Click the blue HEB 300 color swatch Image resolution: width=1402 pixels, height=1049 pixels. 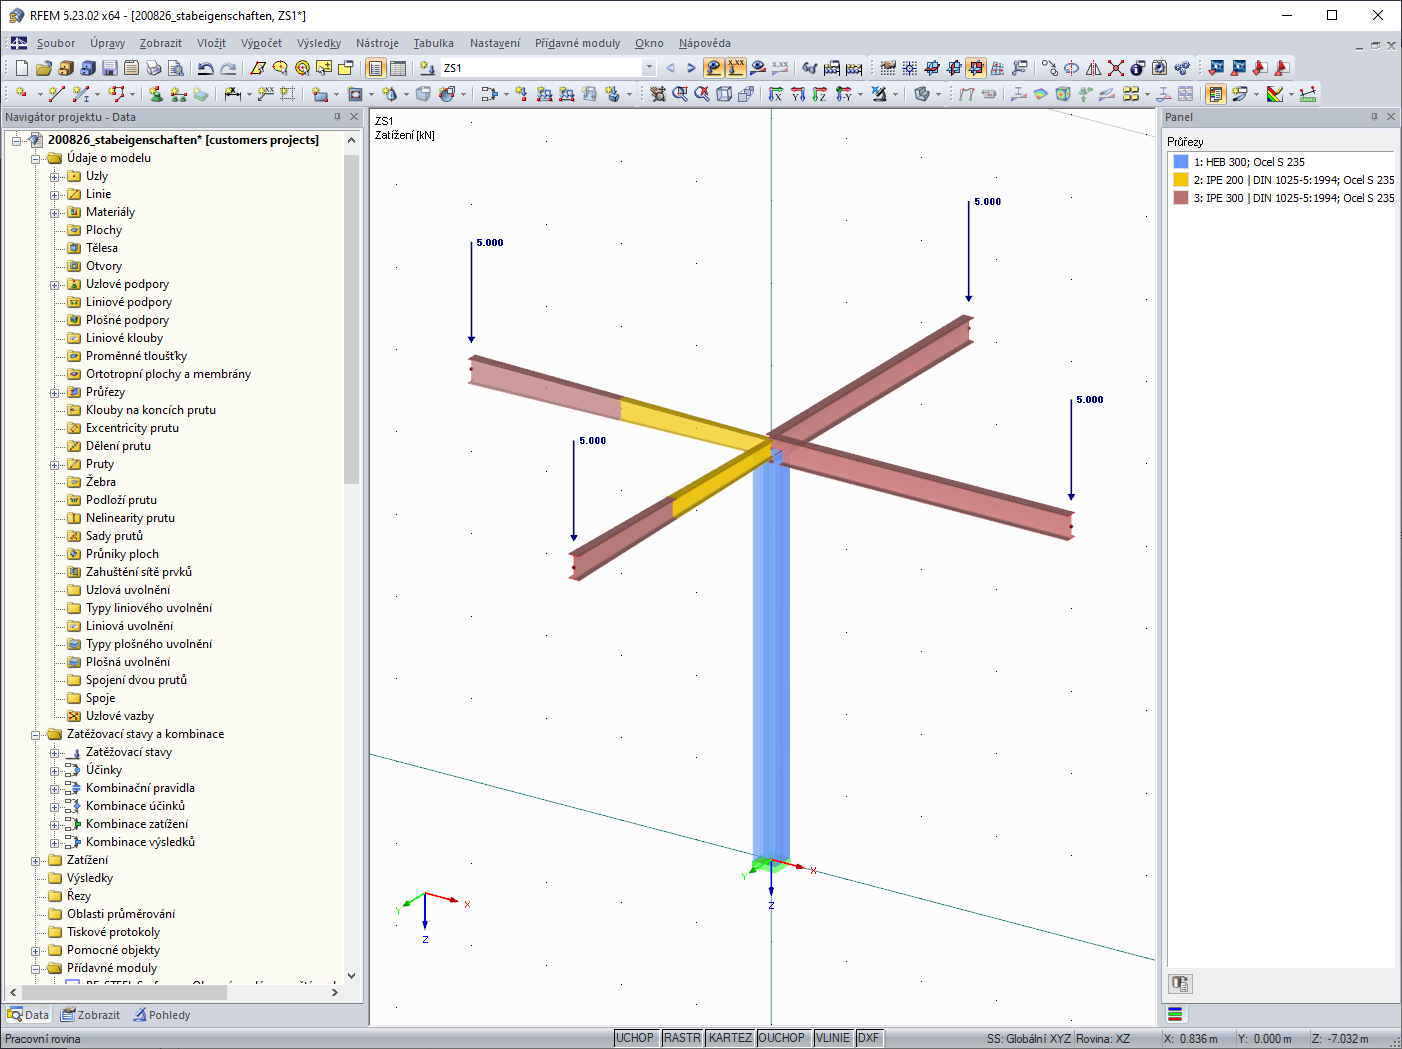point(1181,162)
